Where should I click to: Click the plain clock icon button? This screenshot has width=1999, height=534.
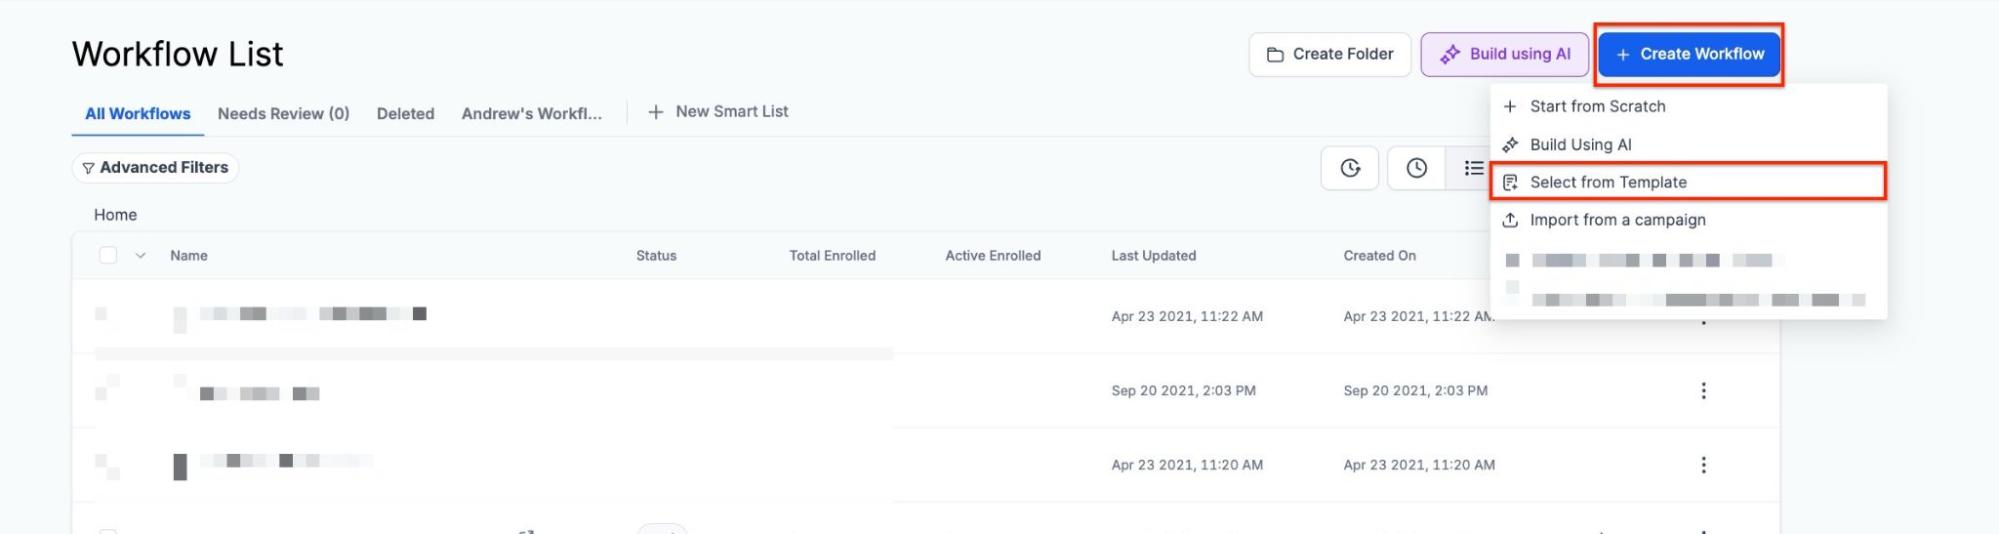1416,168
